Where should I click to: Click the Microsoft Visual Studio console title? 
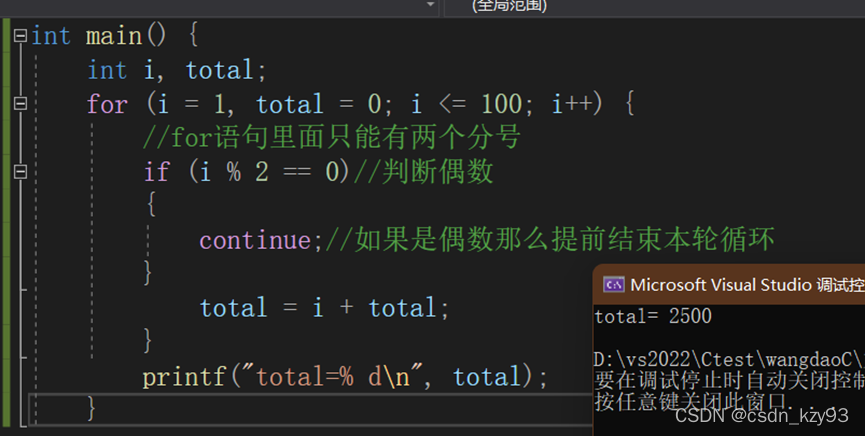click(747, 285)
